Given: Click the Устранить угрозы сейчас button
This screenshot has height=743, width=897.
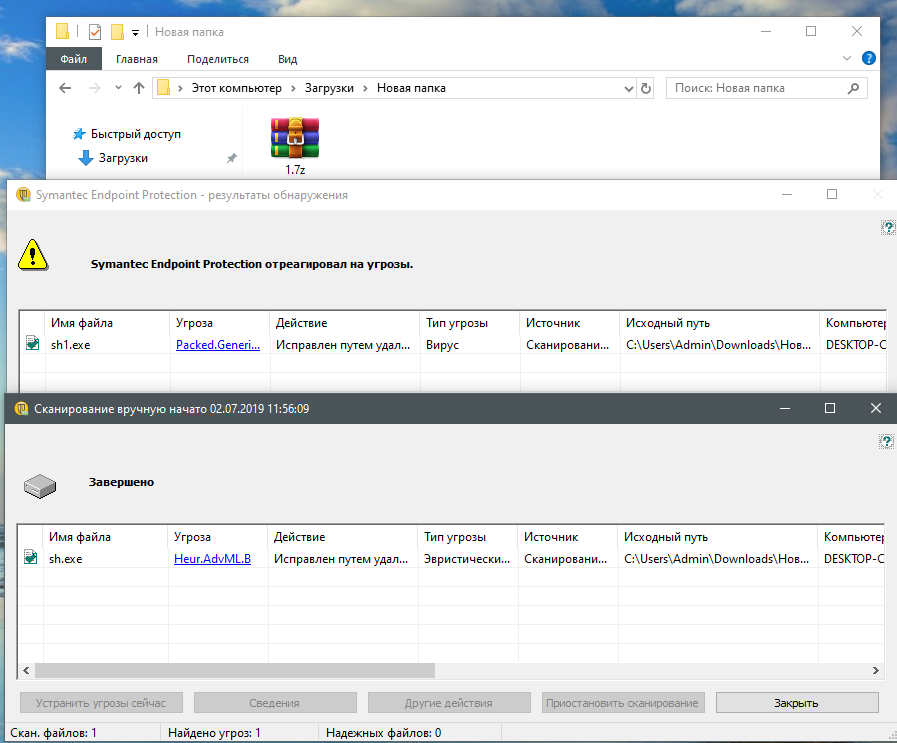Looking at the screenshot, I should [101, 703].
